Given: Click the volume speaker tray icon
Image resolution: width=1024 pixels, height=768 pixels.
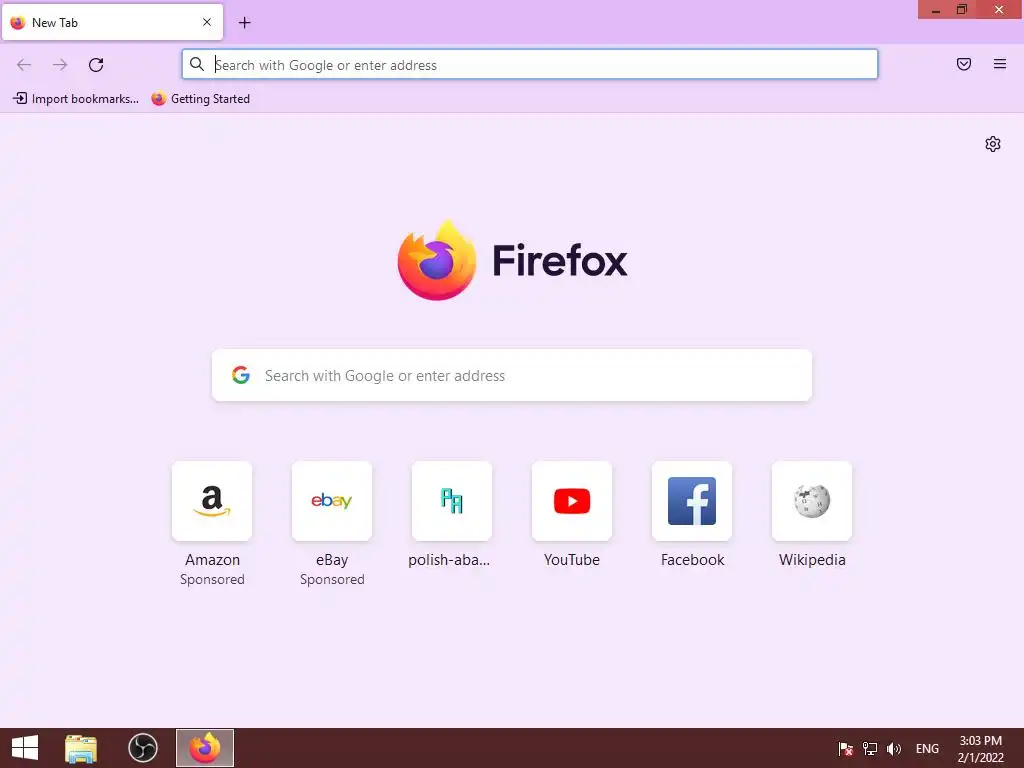Looking at the screenshot, I should click(x=893, y=748).
